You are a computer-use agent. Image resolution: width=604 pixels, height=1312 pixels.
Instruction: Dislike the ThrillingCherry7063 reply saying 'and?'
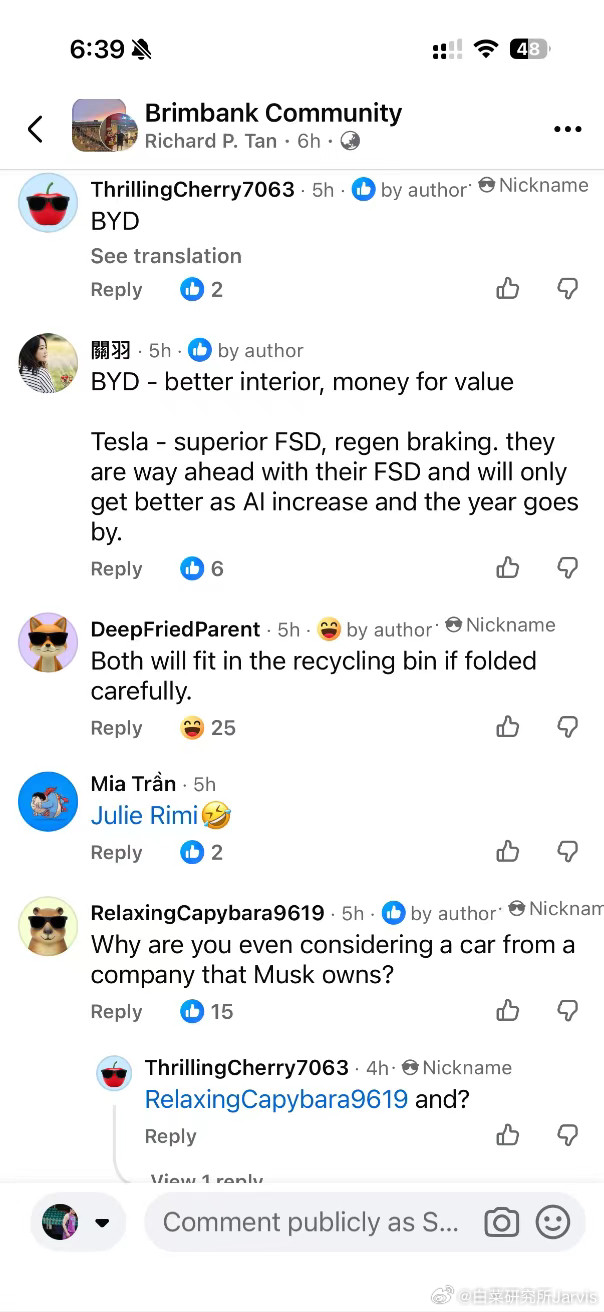567,1135
